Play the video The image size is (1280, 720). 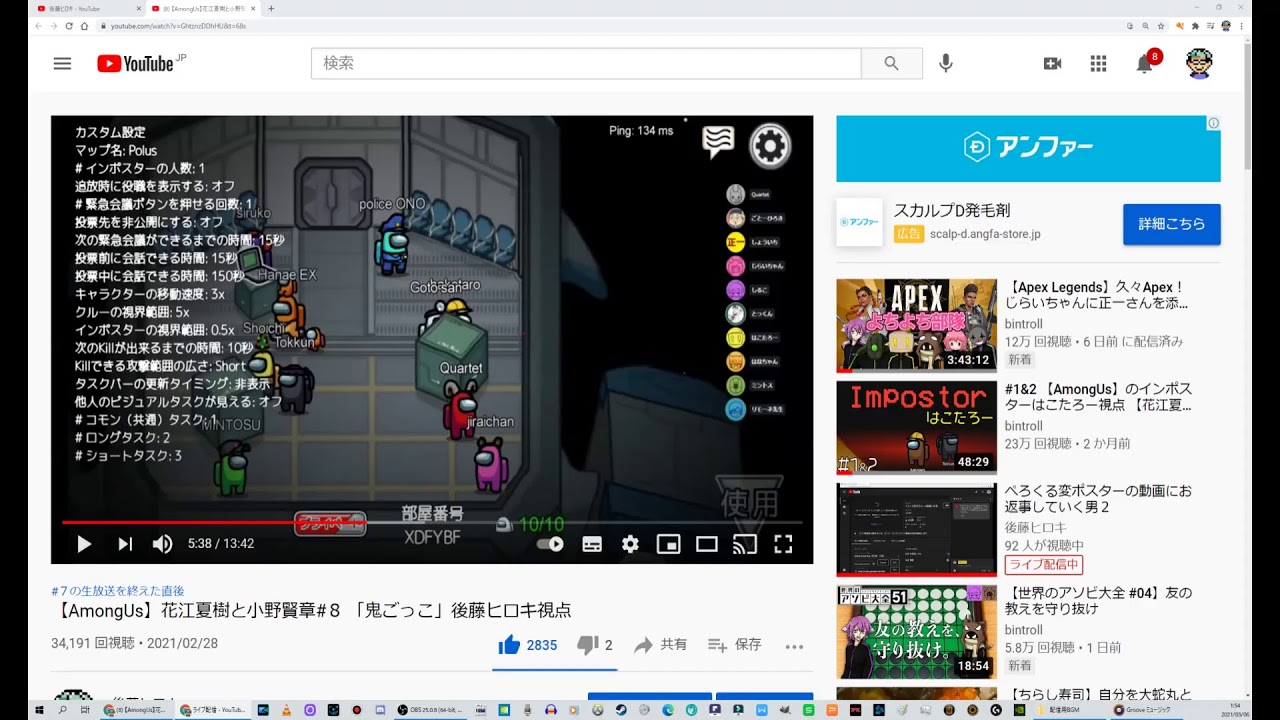[x=84, y=544]
